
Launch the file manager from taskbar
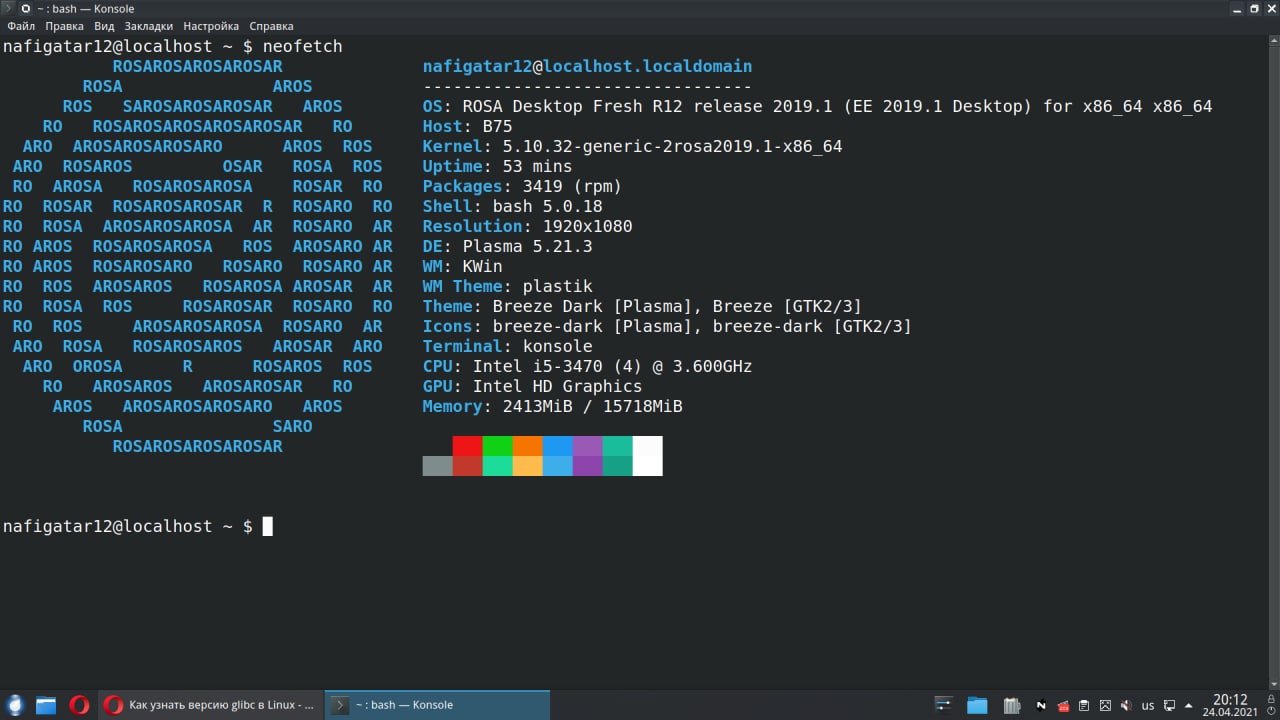pos(46,705)
